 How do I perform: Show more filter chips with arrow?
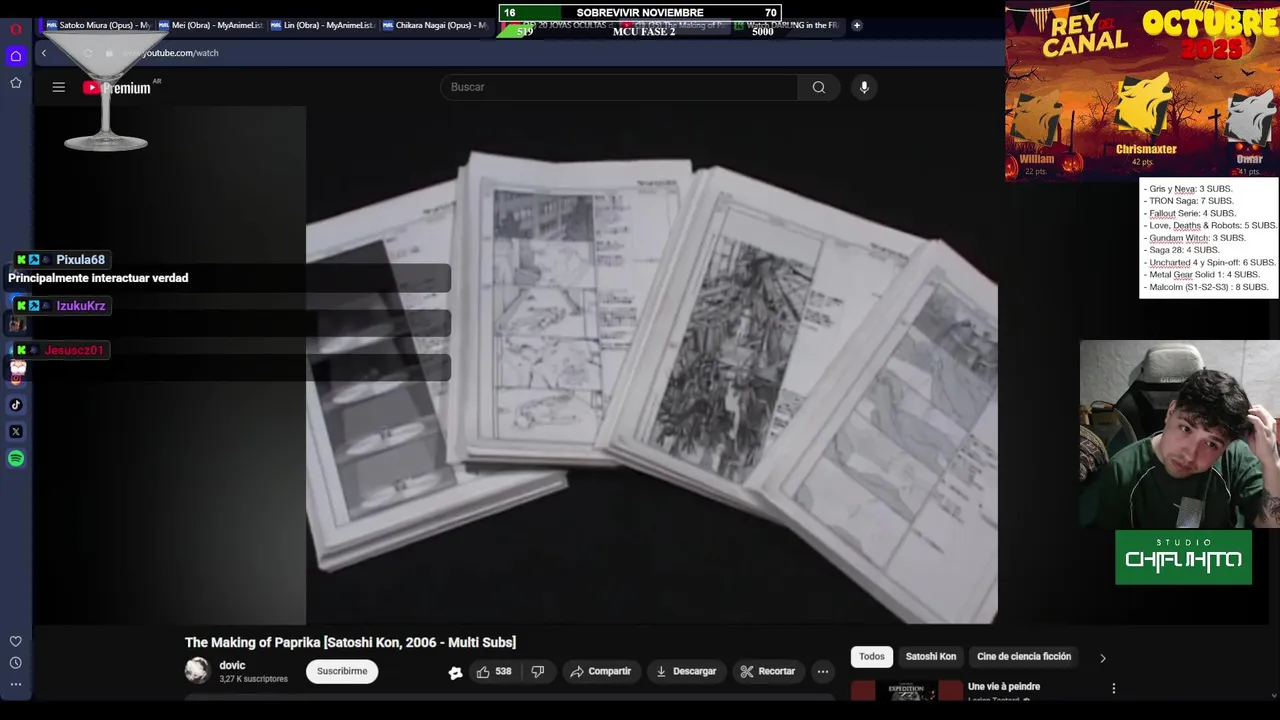(1103, 658)
